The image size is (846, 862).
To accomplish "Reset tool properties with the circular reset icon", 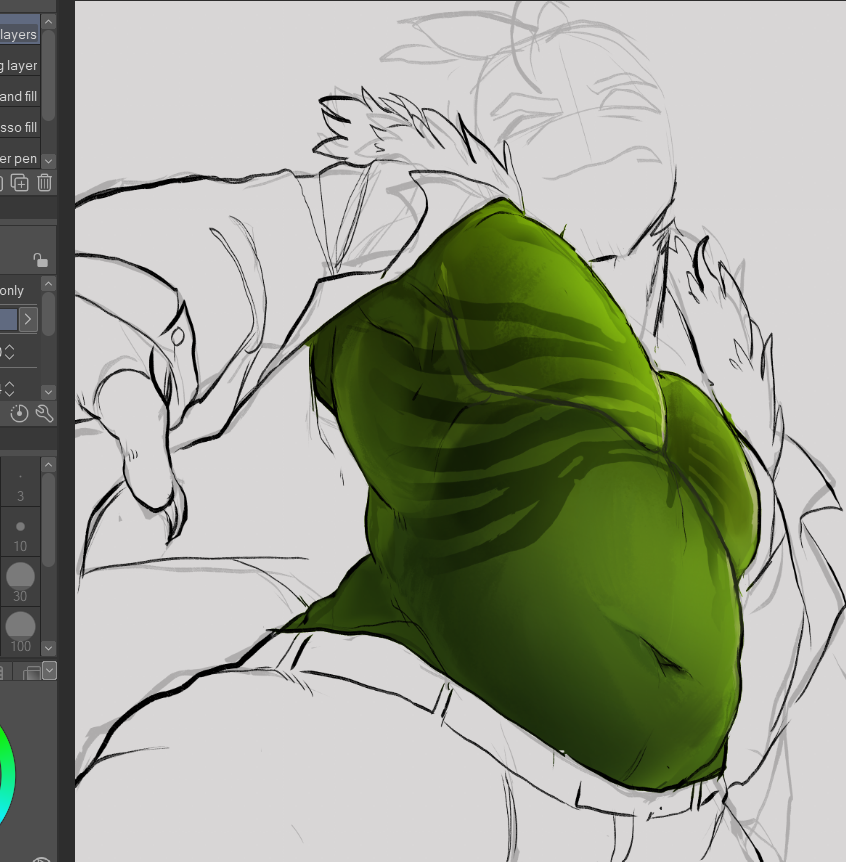I will click(x=19, y=413).
